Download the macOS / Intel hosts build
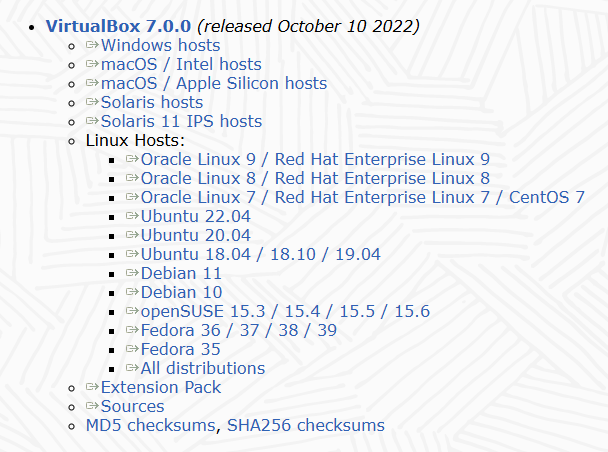The image size is (608, 452). click(x=181, y=64)
